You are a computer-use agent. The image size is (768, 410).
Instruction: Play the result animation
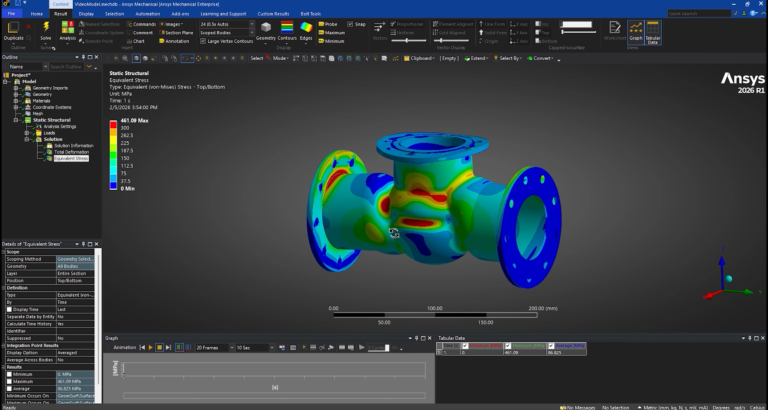click(x=150, y=347)
